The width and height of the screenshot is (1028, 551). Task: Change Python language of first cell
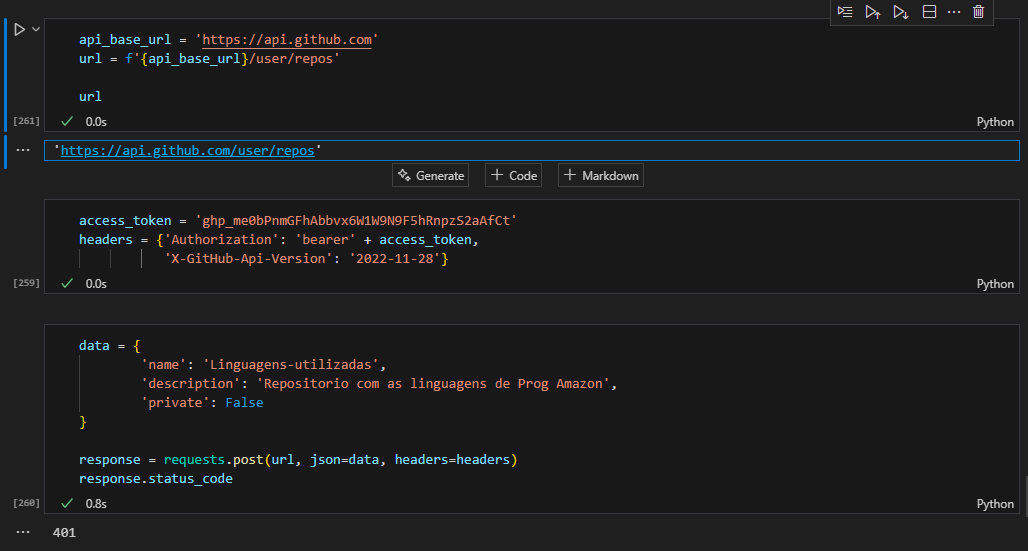[x=995, y=122]
